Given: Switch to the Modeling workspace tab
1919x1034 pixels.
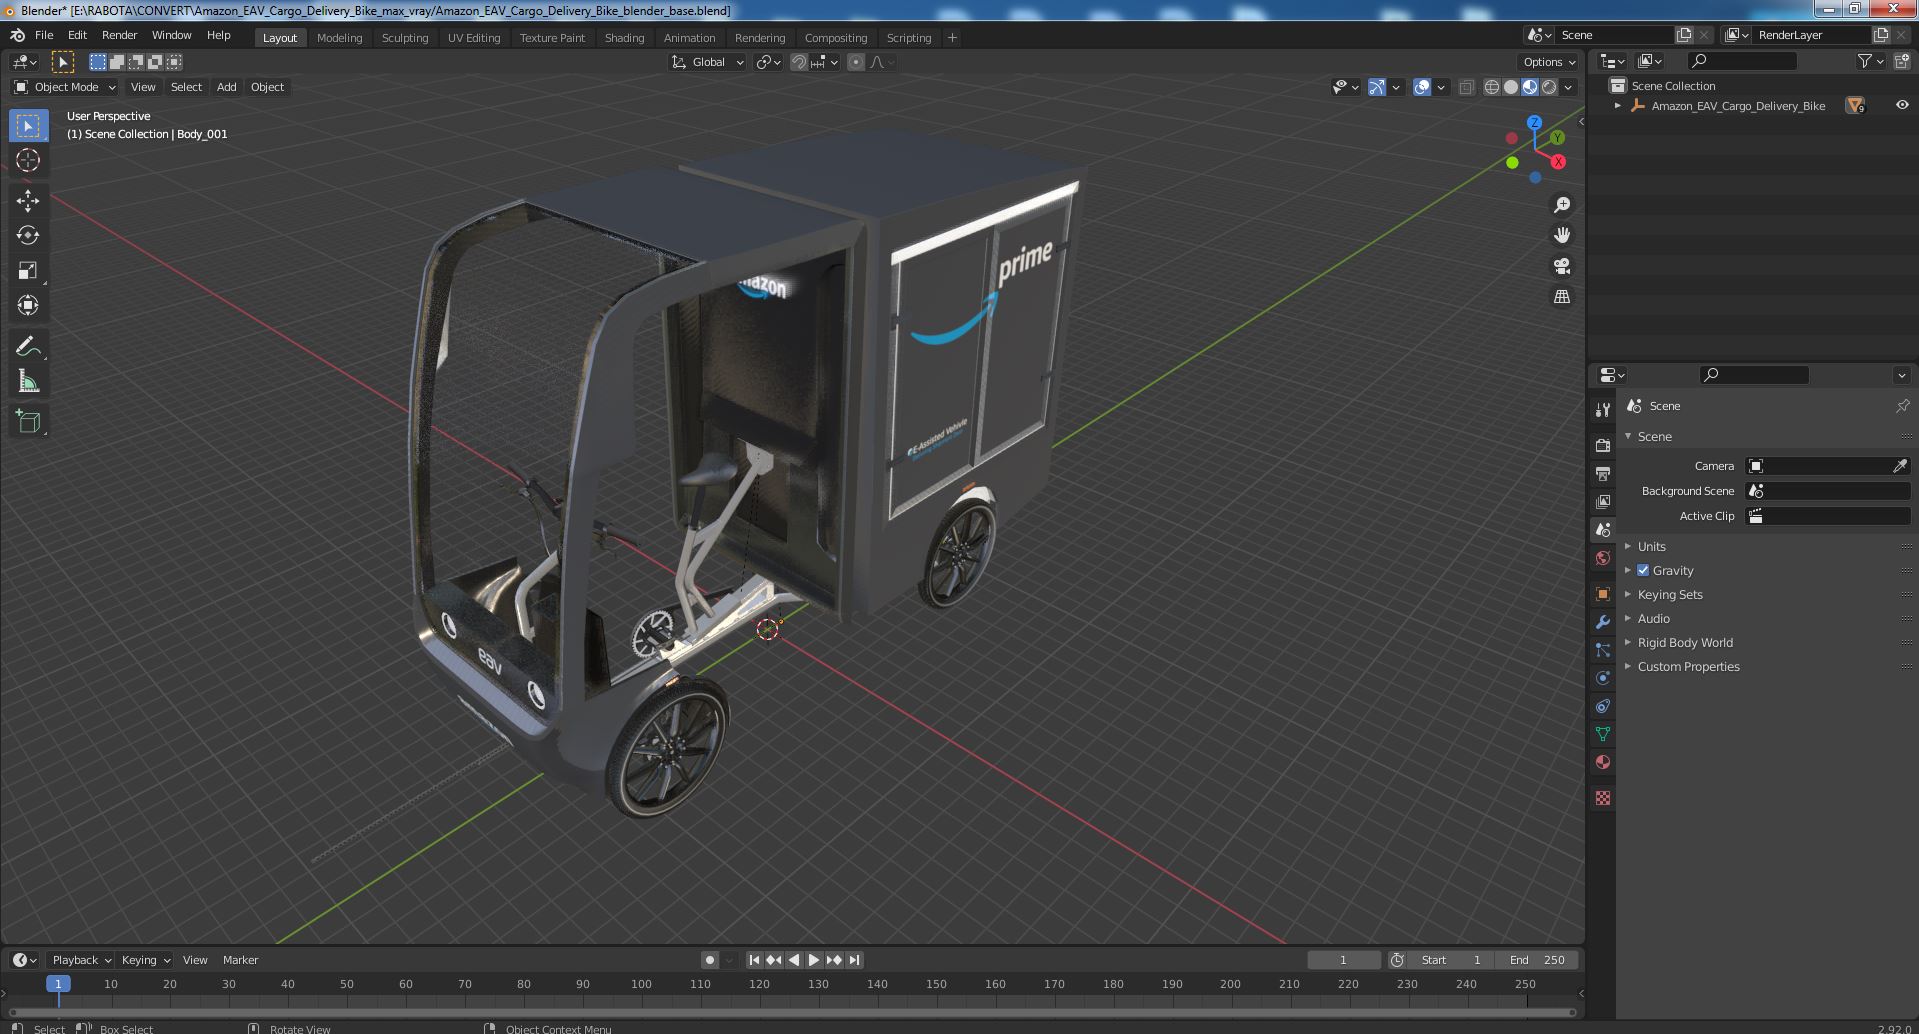Looking at the screenshot, I should [x=339, y=38].
